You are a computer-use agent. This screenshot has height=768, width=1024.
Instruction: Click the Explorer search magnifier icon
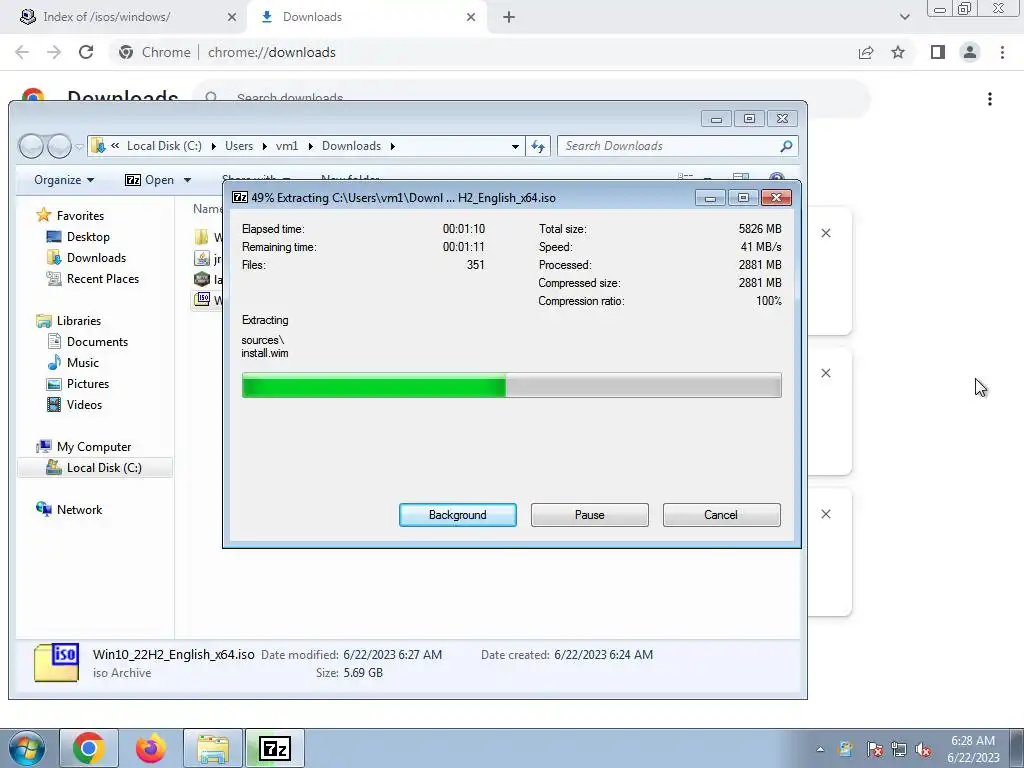click(786, 146)
